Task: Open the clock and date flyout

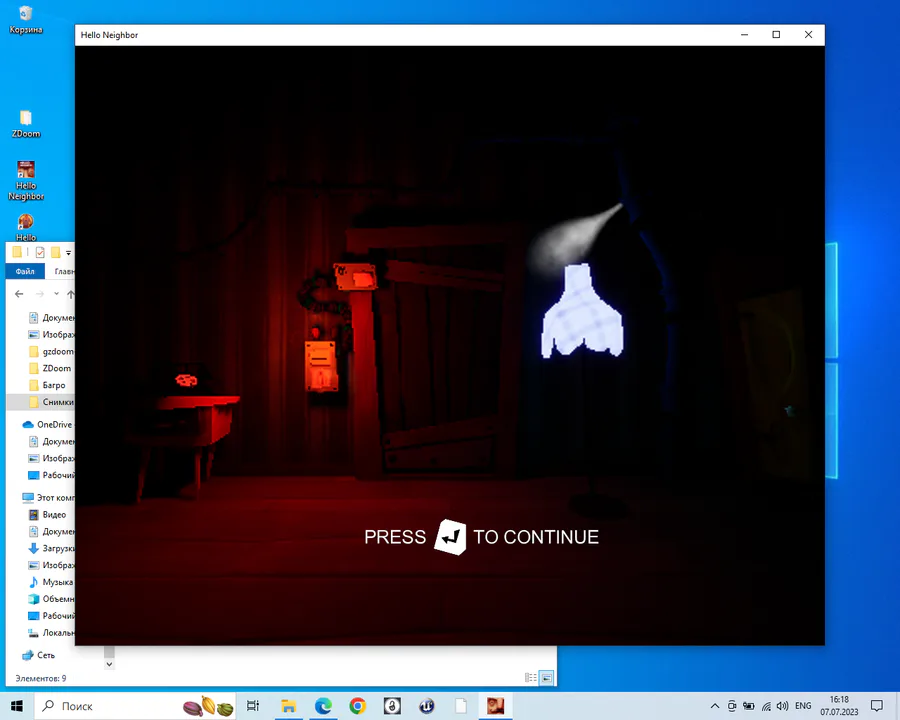Action: (839, 706)
